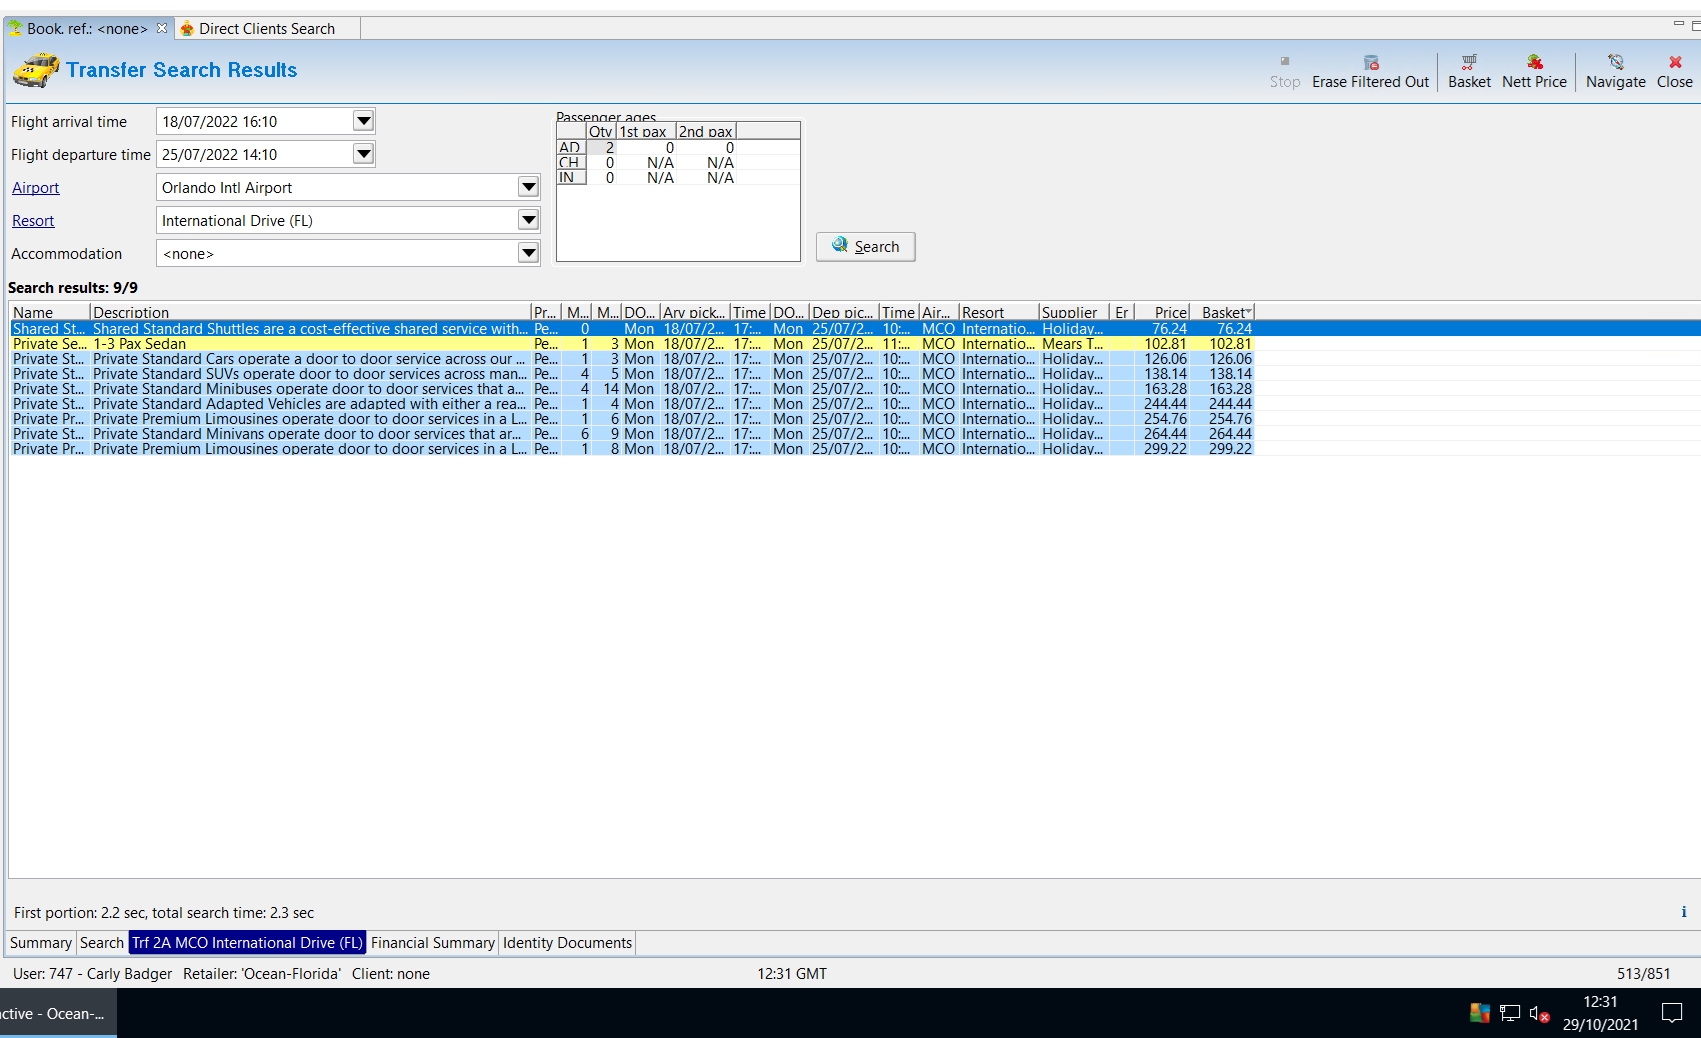1701x1038 pixels.
Task: Expand the Accommodation dropdown list
Action: click(x=529, y=253)
